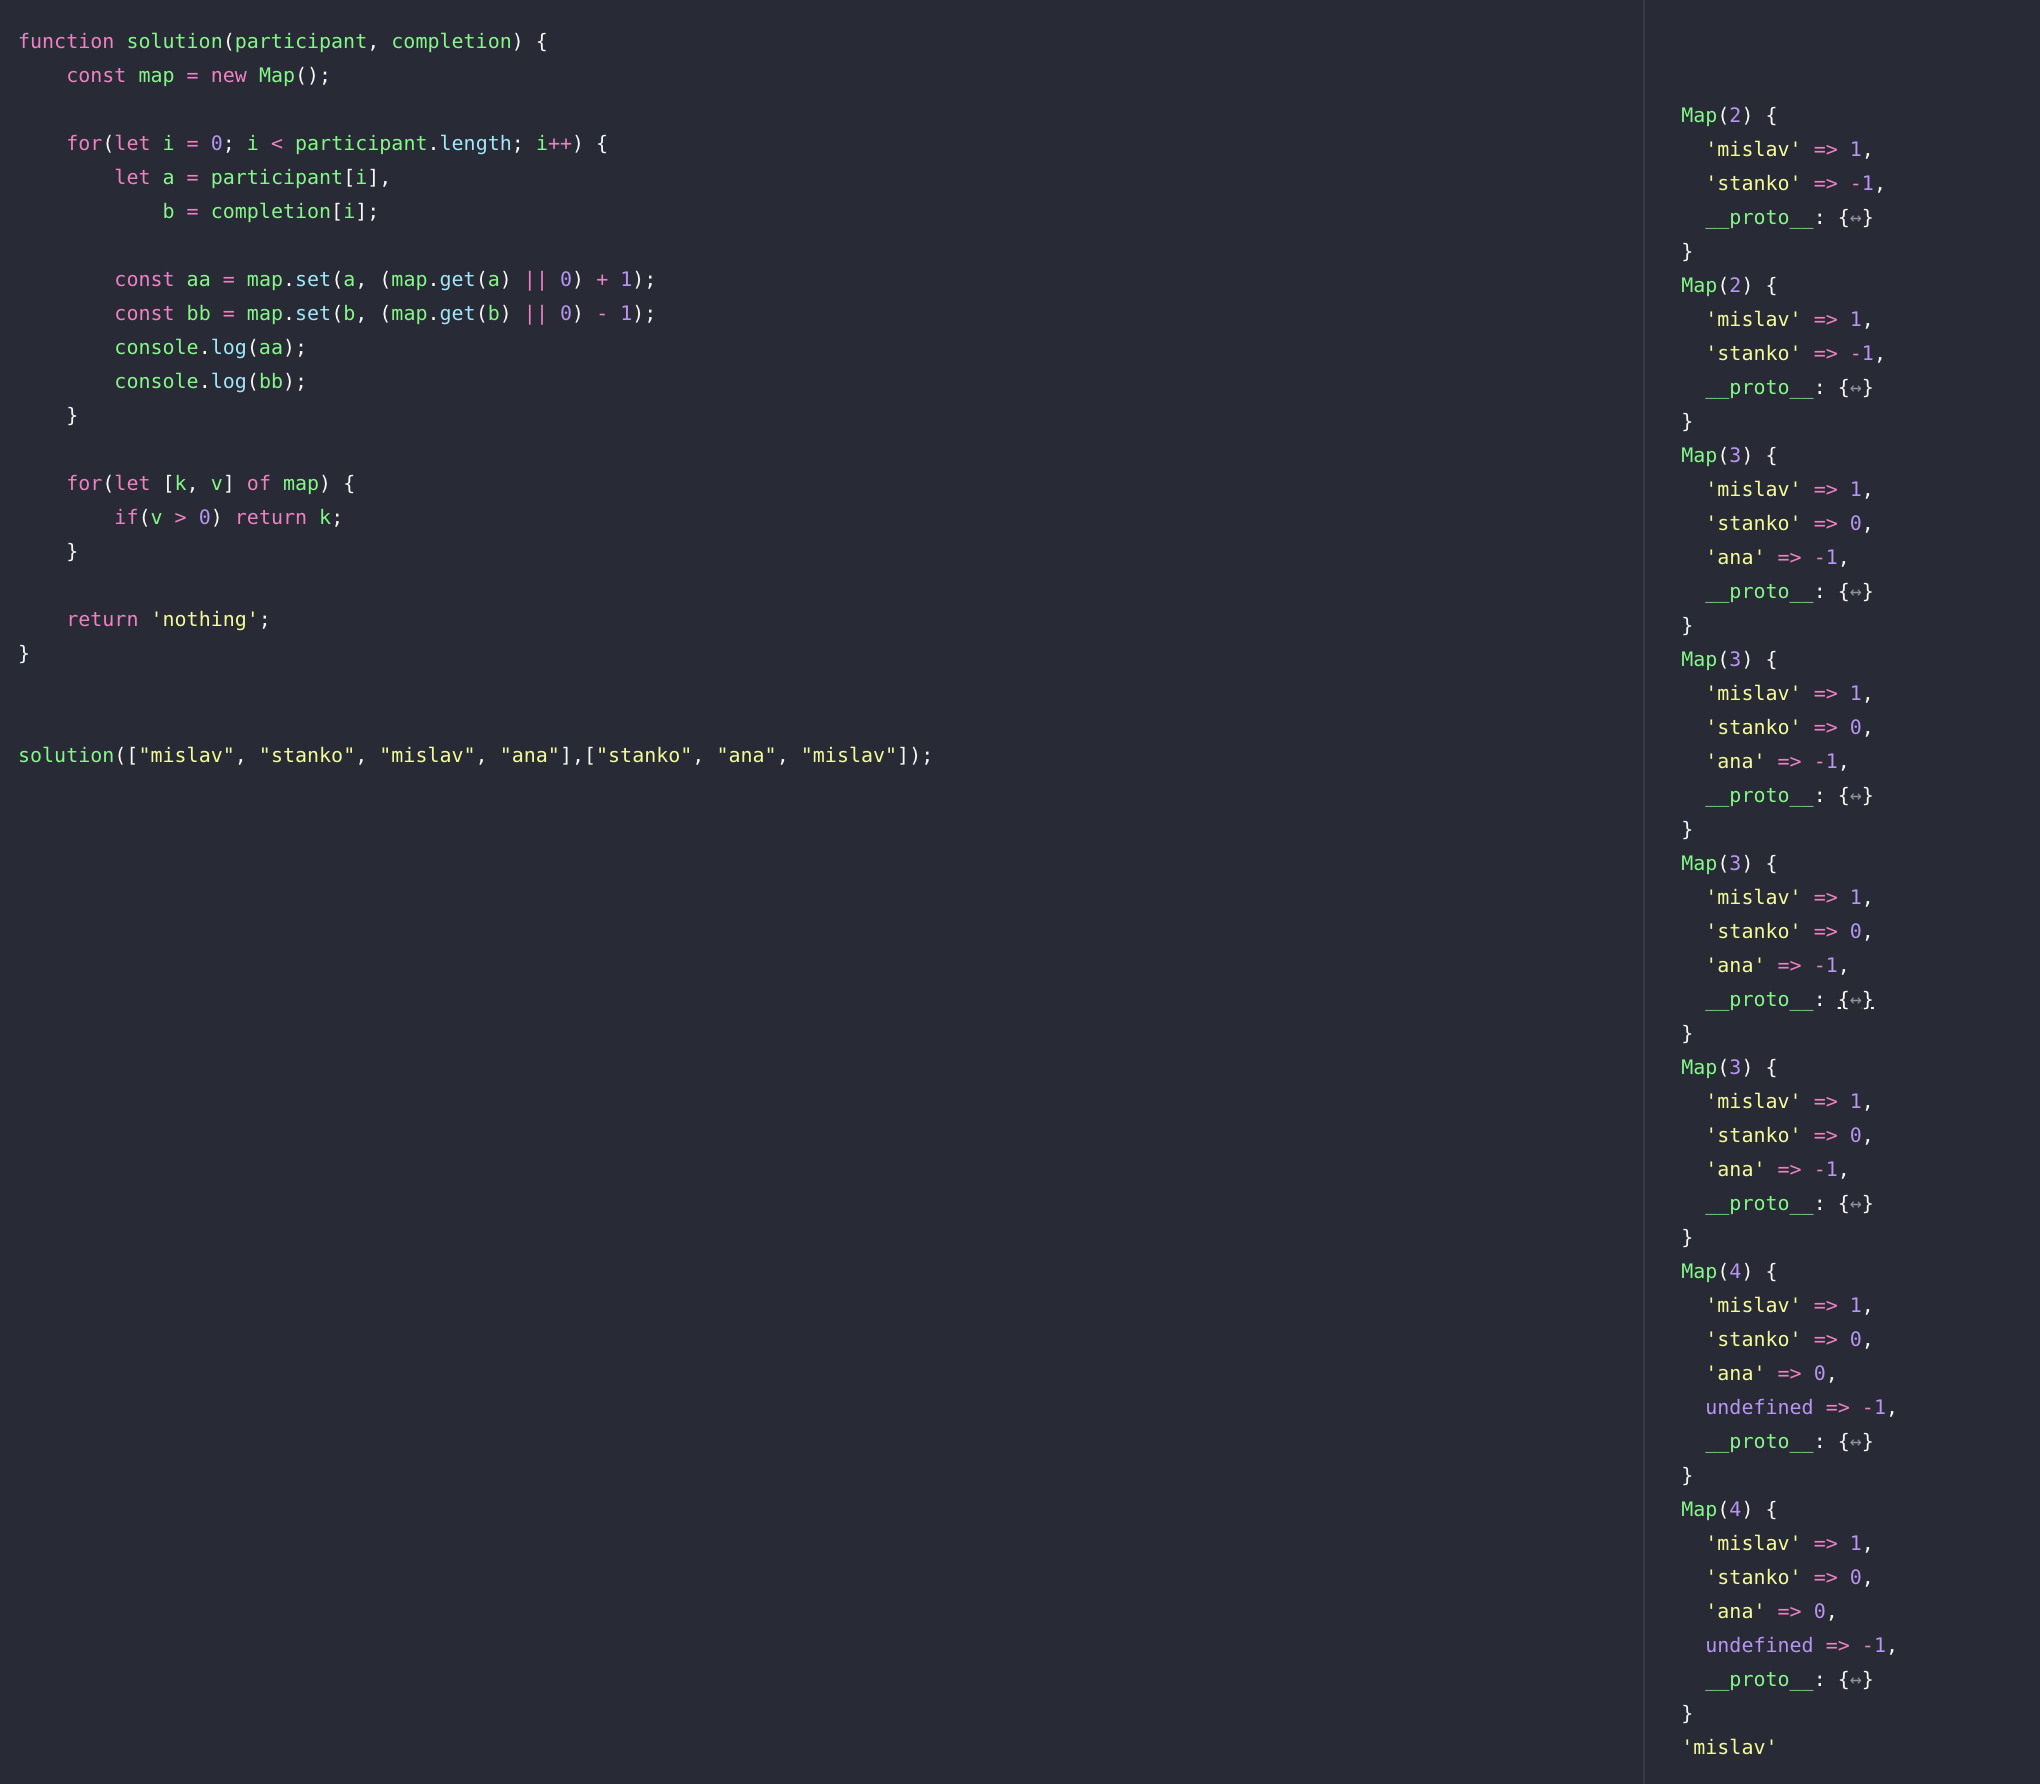The image size is (2040, 1784).
Task: Click the 'for(let [k, v] of map)' line
Action: [210, 484]
